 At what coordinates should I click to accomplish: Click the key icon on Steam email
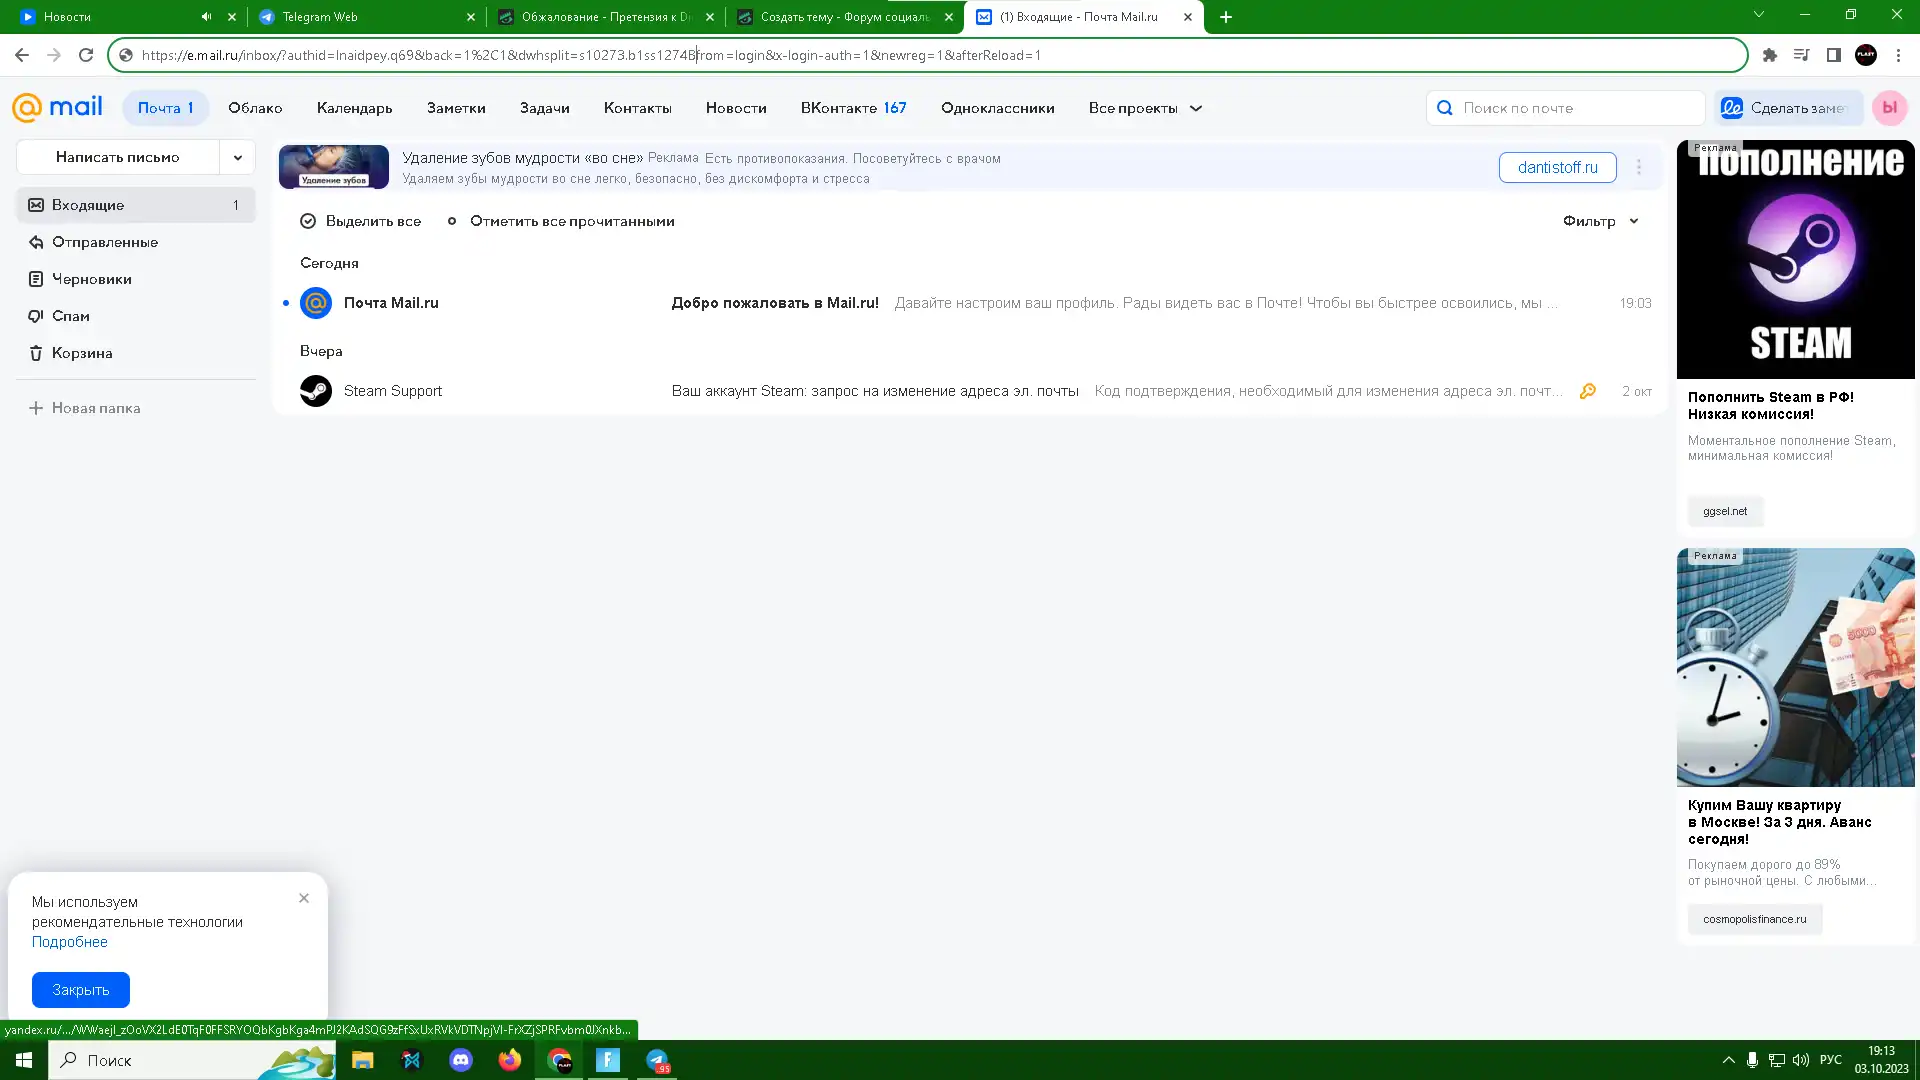(1587, 391)
